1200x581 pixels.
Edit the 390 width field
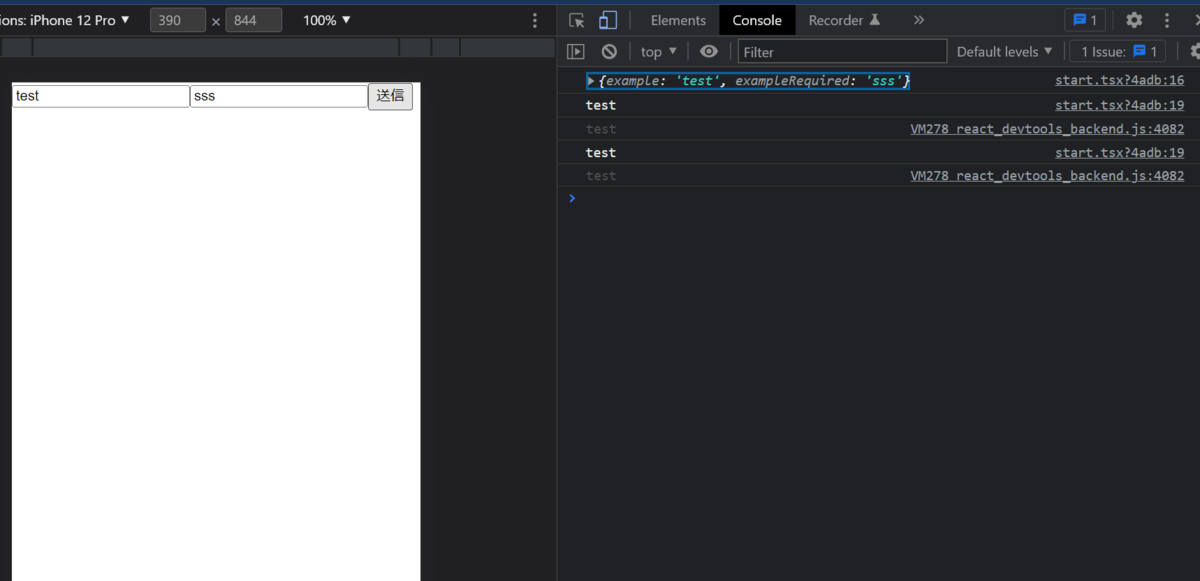pyautogui.click(x=178, y=20)
